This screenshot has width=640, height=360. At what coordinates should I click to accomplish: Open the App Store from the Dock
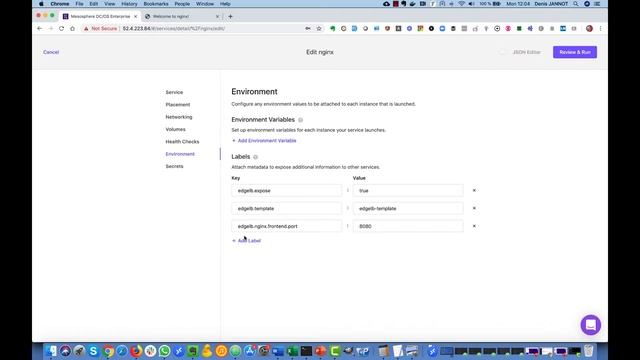click(x=249, y=351)
